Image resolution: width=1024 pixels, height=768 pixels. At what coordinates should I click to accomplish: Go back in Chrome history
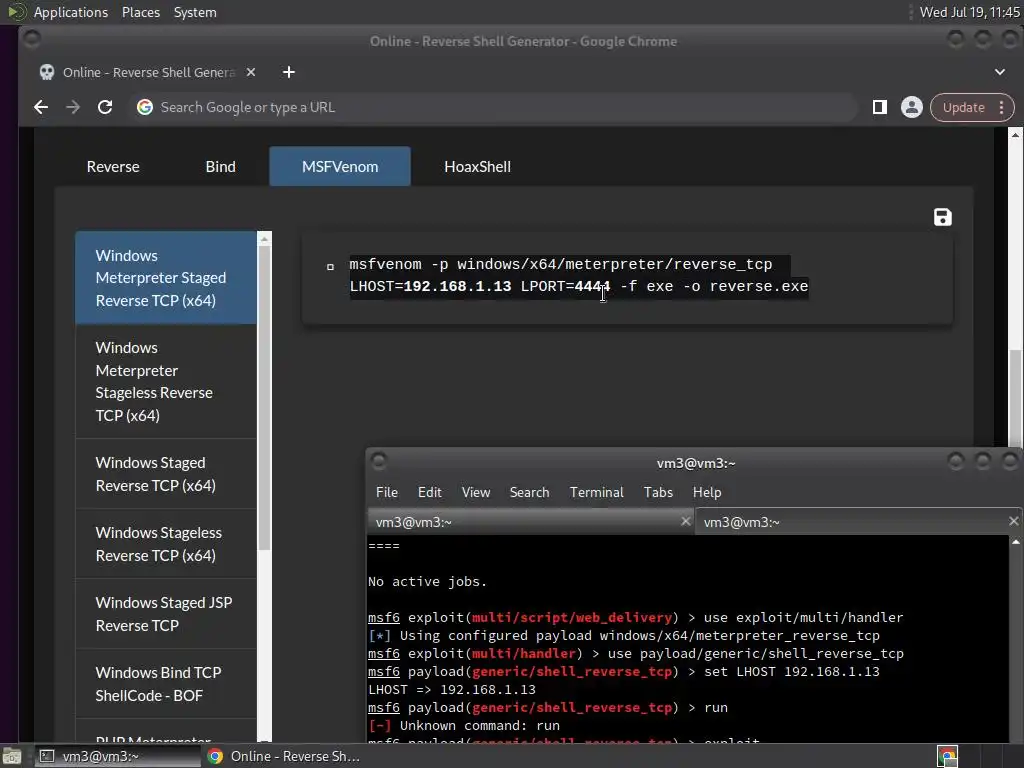click(x=41, y=107)
